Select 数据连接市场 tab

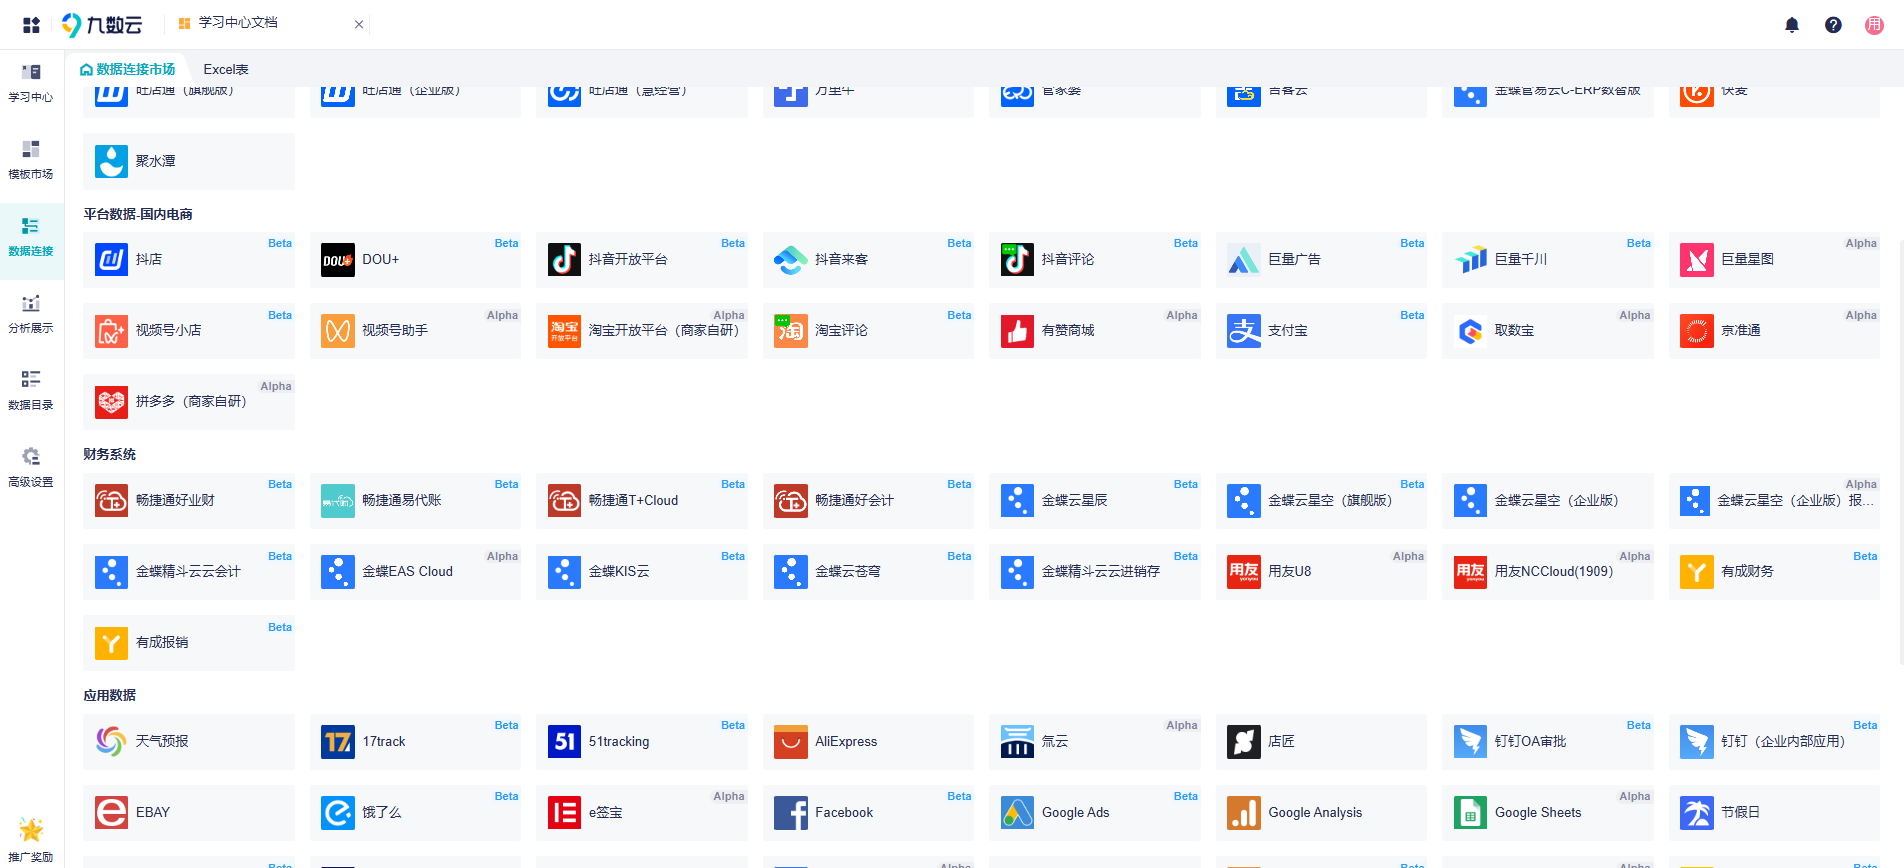coord(127,69)
